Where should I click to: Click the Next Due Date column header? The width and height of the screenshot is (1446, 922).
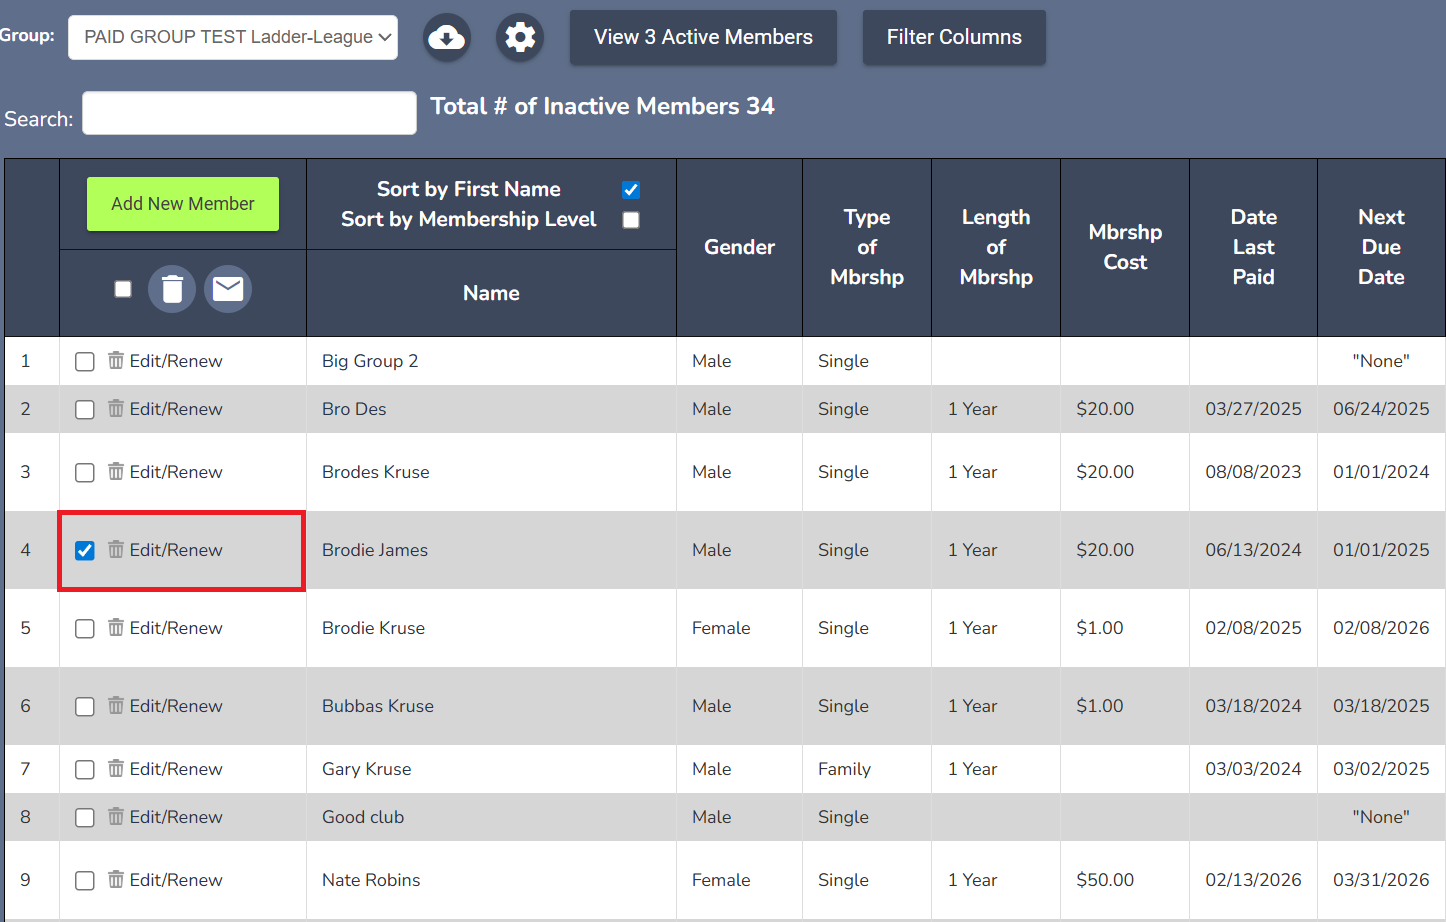(1381, 247)
